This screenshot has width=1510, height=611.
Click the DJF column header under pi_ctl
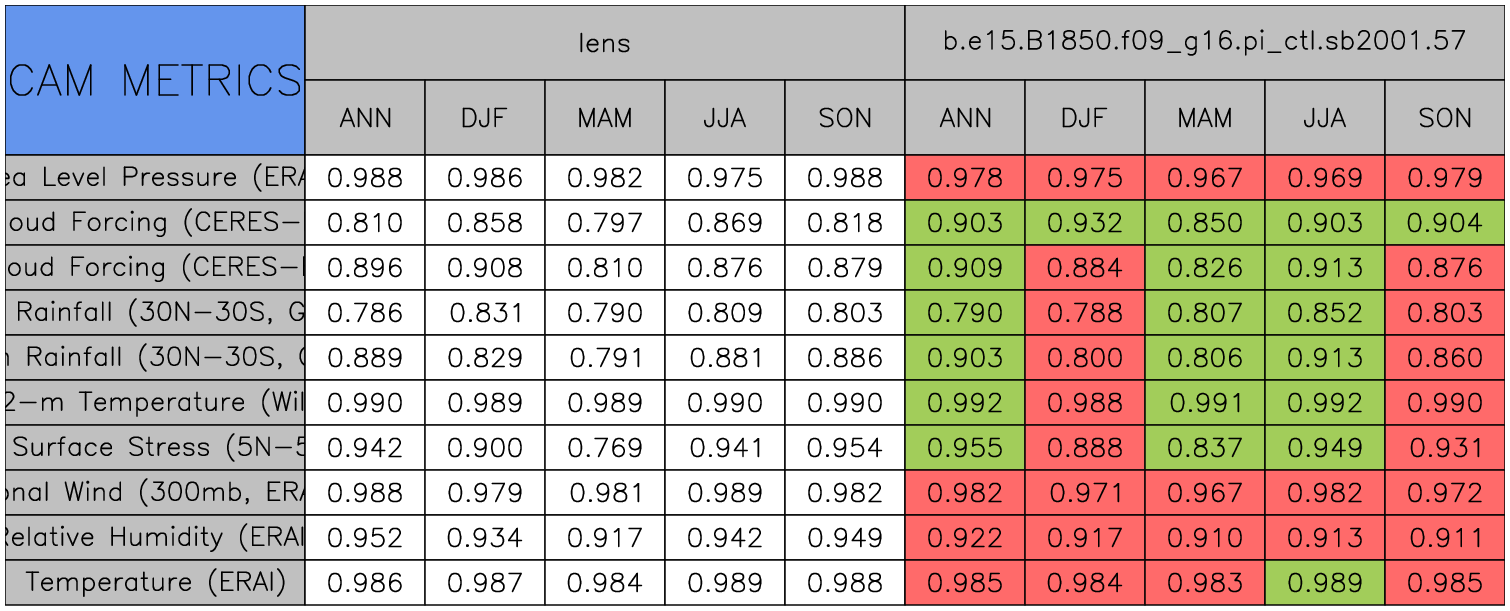1084,118
